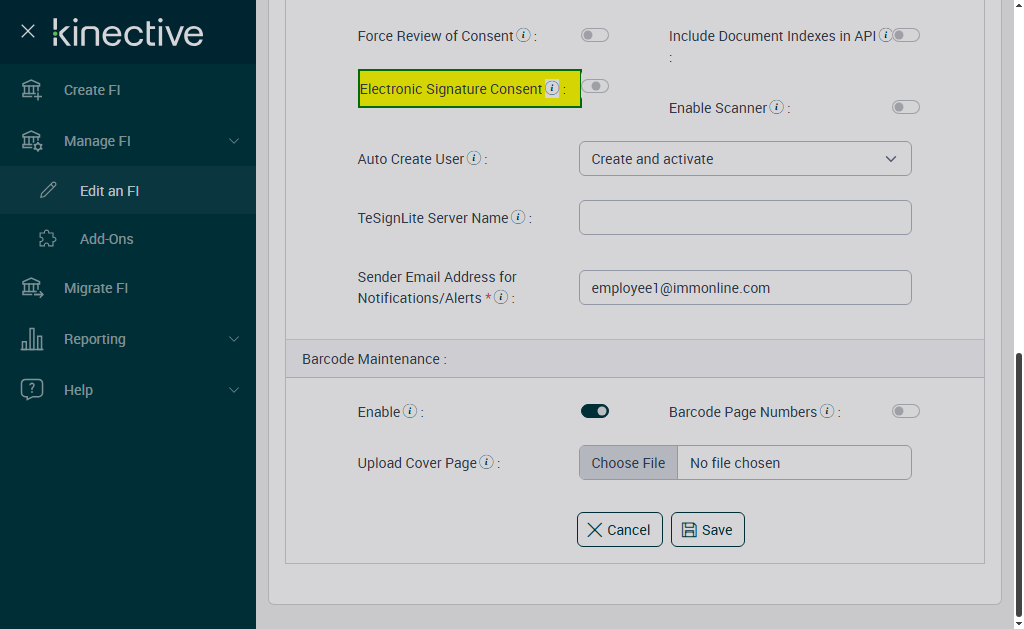The image size is (1024, 629).
Task: Click info icon next to Sender Email Address label
Action: [x=501, y=297]
